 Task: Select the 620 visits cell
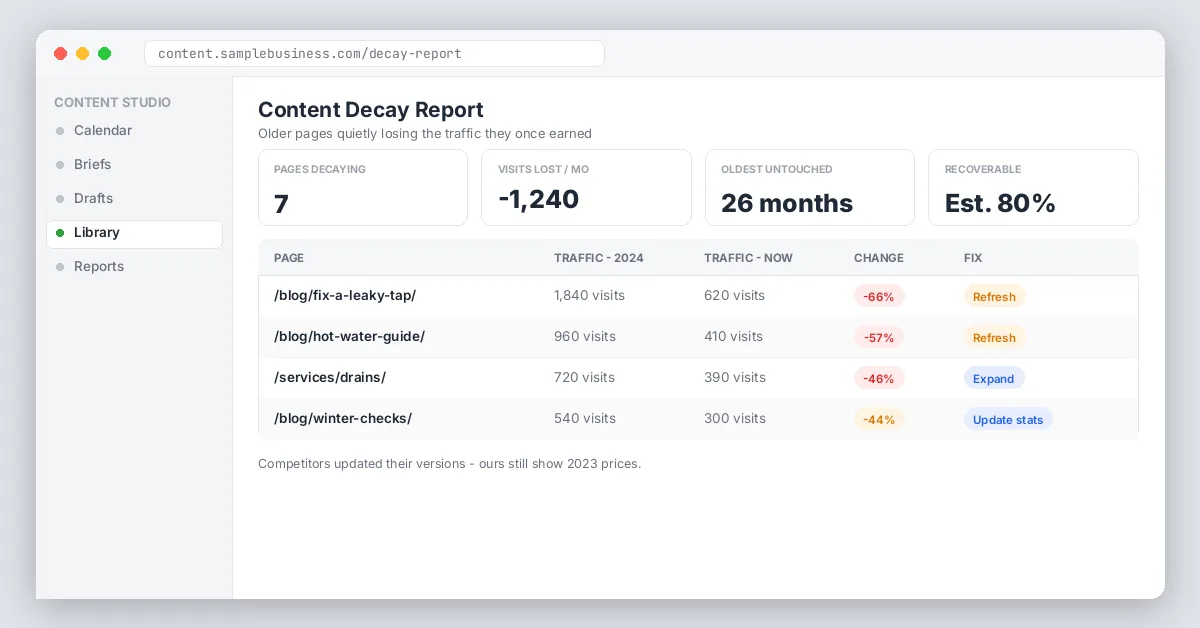(x=734, y=296)
